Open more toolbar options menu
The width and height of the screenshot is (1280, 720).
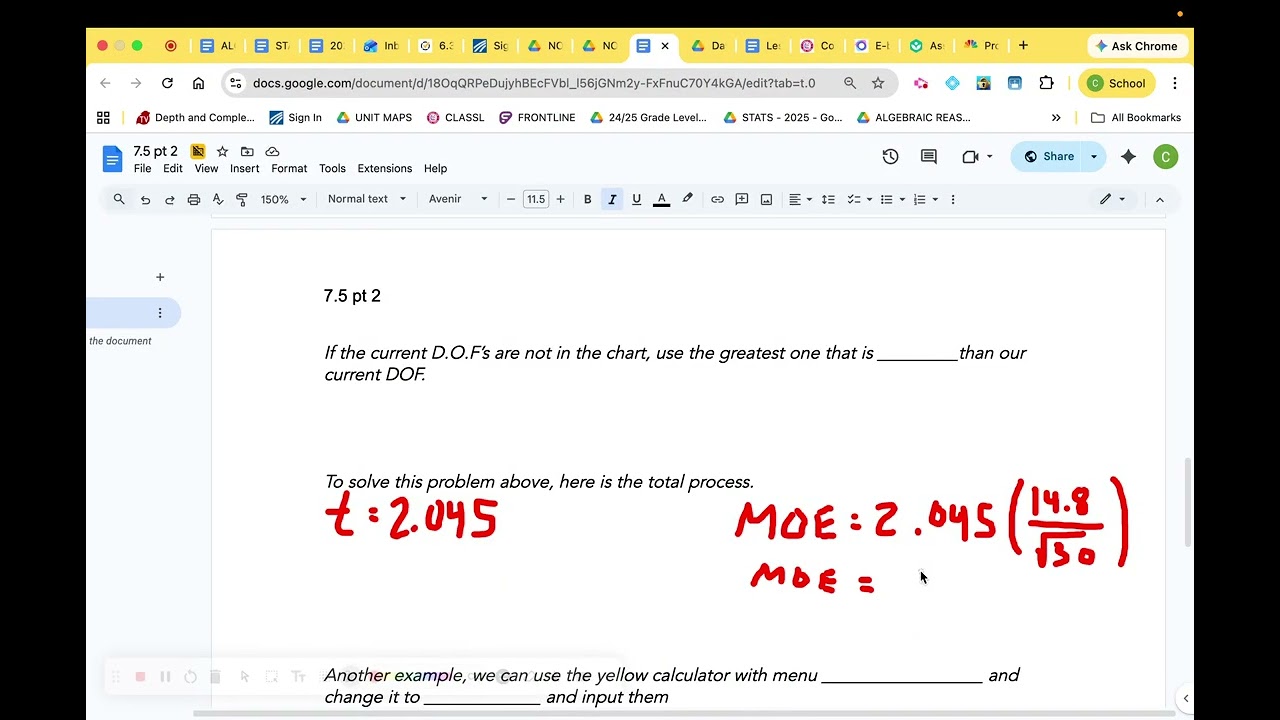(952, 199)
